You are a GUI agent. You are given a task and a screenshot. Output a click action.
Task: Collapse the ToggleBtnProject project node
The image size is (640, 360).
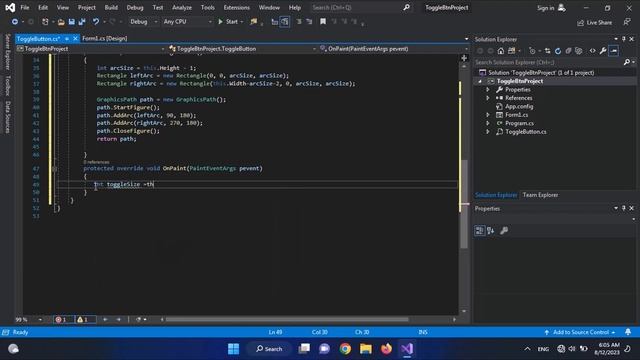480,81
